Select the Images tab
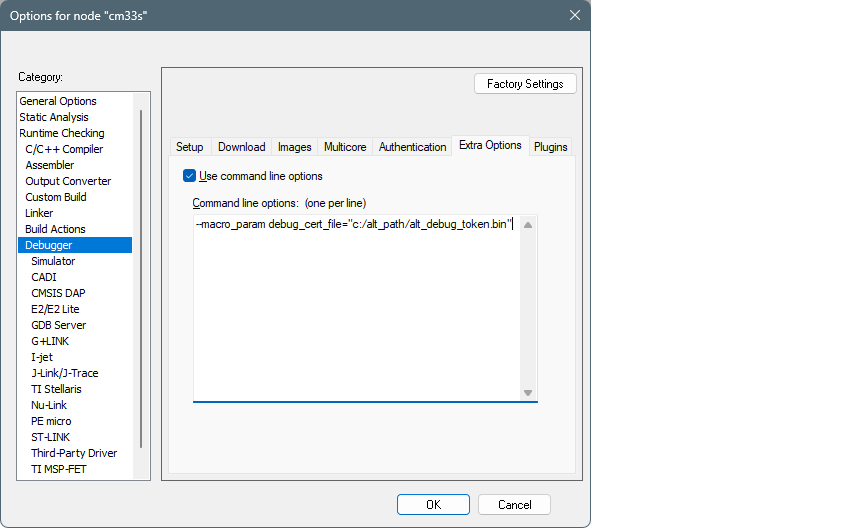 coord(294,147)
